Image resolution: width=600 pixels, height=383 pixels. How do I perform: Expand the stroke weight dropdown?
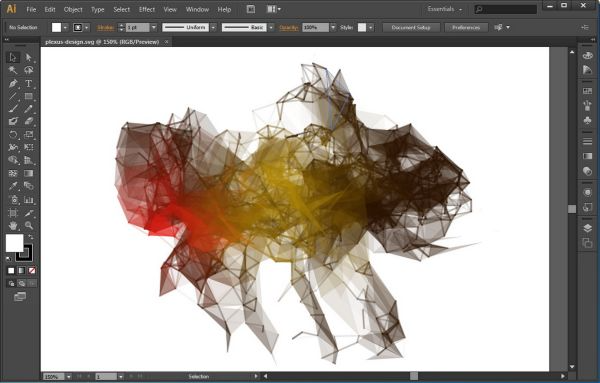[x=154, y=28]
